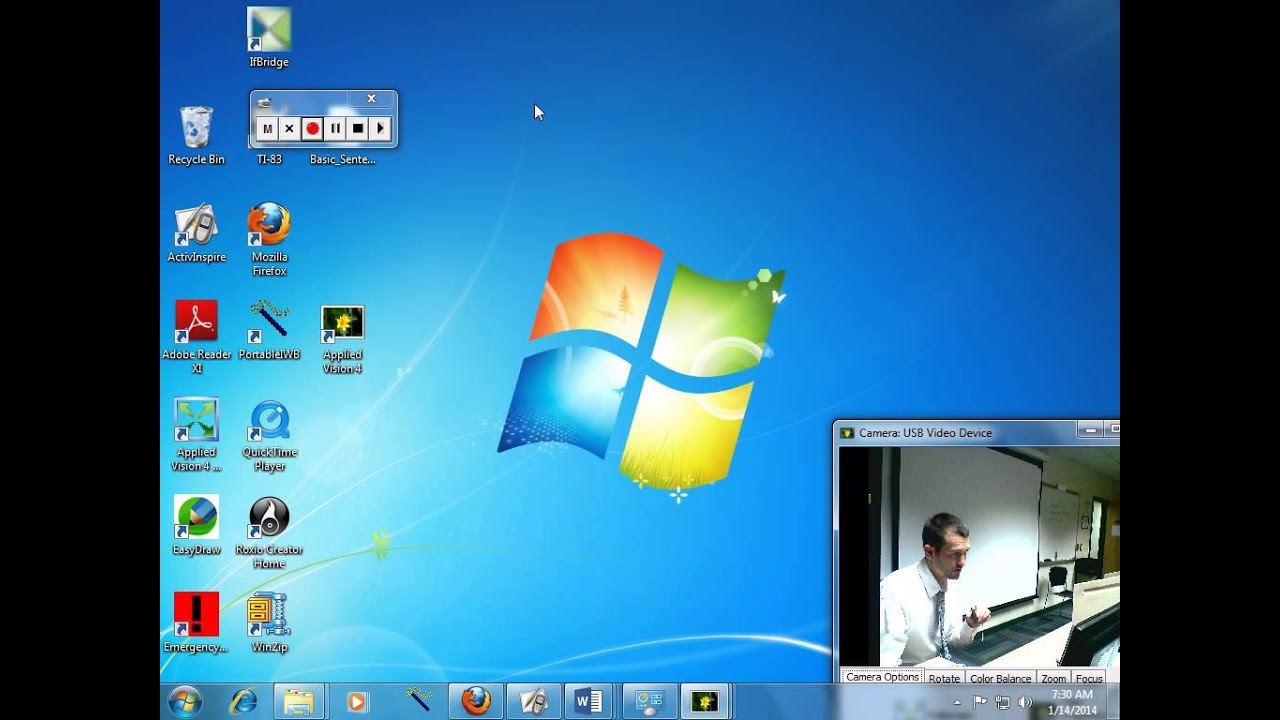Image resolution: width=1280 pixels, height=720 pixels.
Task: Pause the screen recording
Action: [335, 128]
